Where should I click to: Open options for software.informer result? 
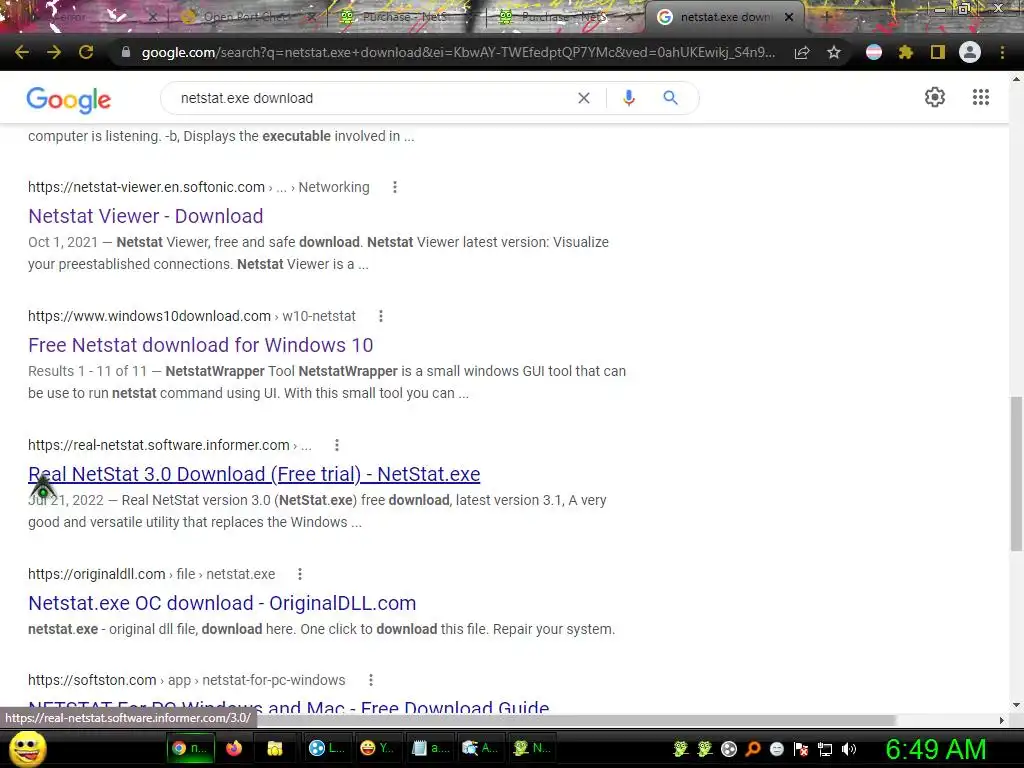[x=336, y=445]
